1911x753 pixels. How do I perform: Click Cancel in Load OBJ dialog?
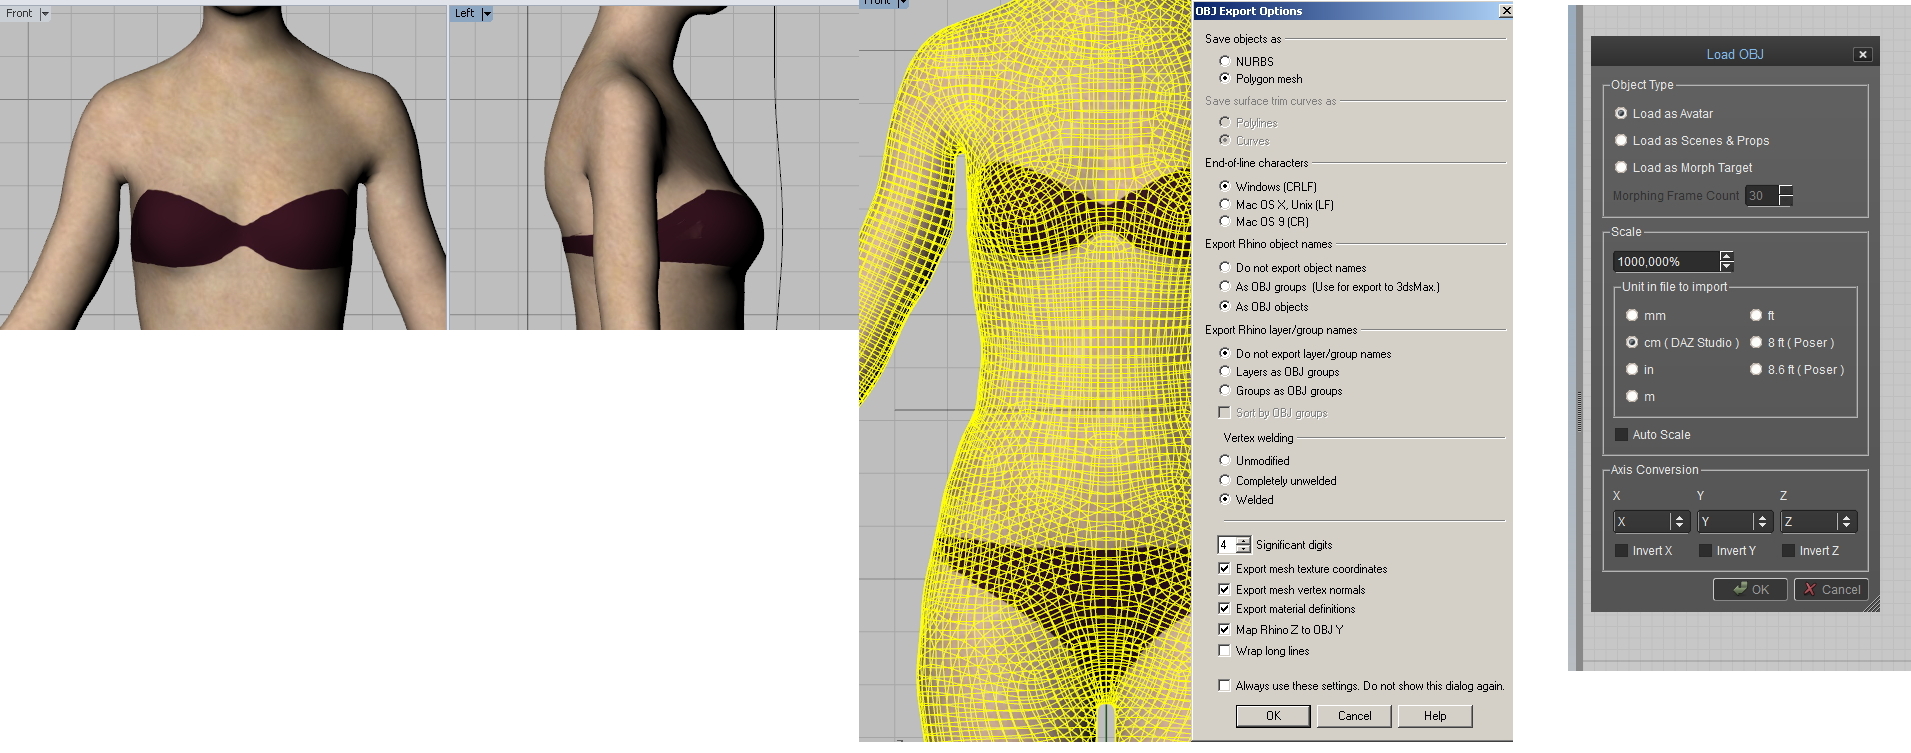(x=1831, y=590)
